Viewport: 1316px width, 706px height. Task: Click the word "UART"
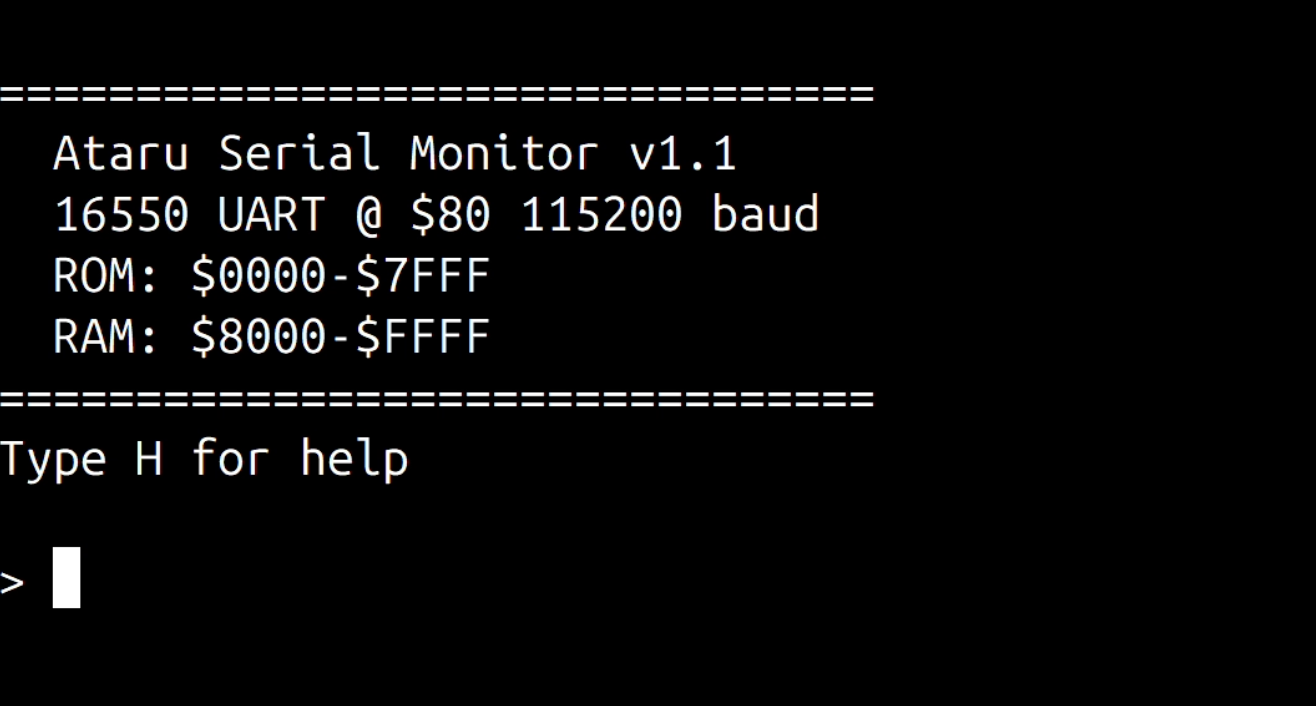pyautogui.click(x=271, y=215)
